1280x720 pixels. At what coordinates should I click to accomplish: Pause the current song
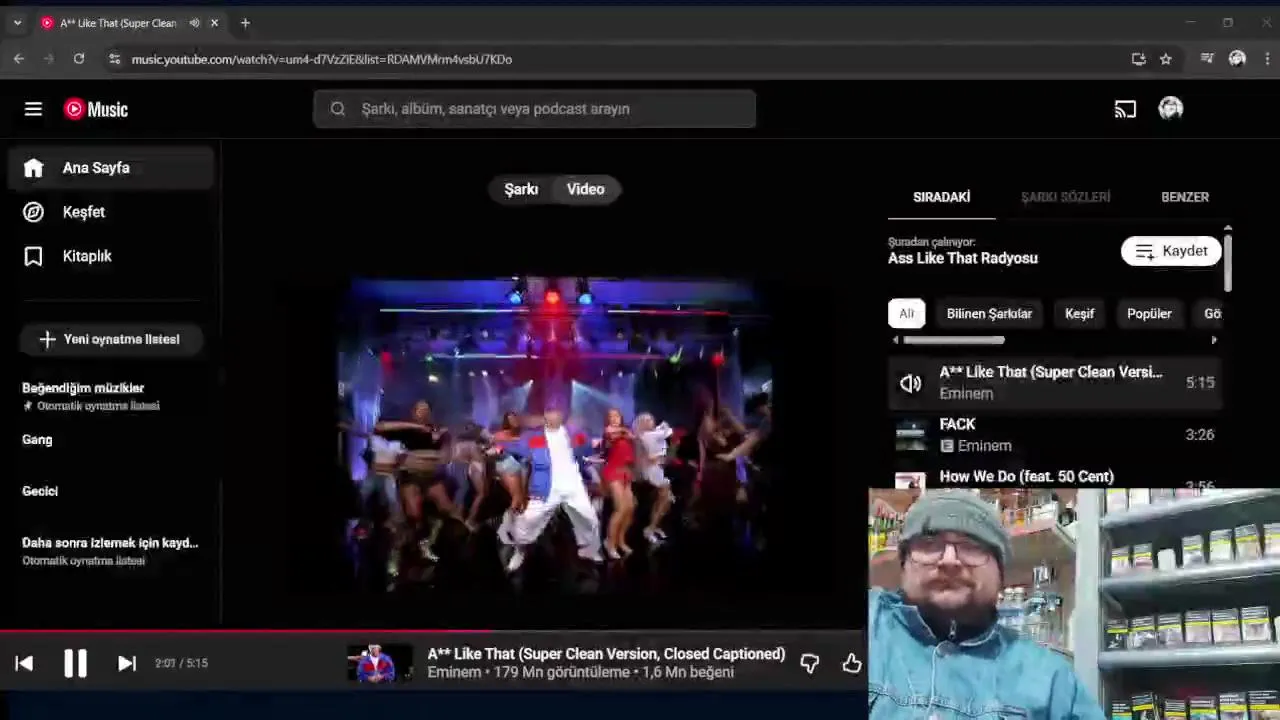(x=75, y=663)
